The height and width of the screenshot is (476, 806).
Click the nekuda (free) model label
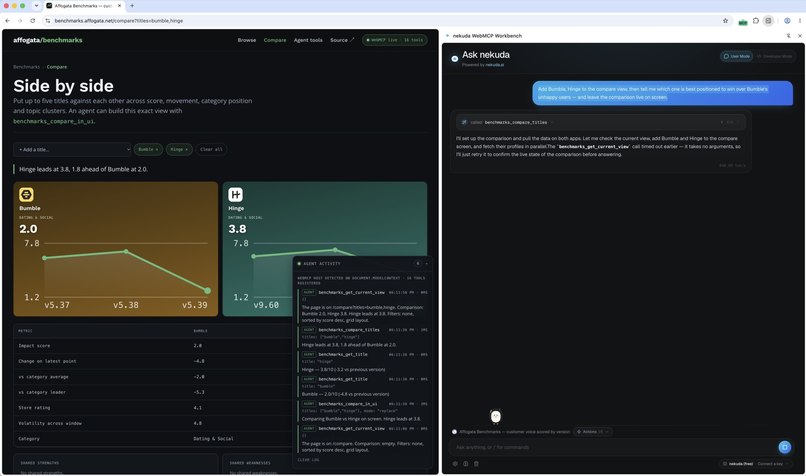tap(738, 464)
